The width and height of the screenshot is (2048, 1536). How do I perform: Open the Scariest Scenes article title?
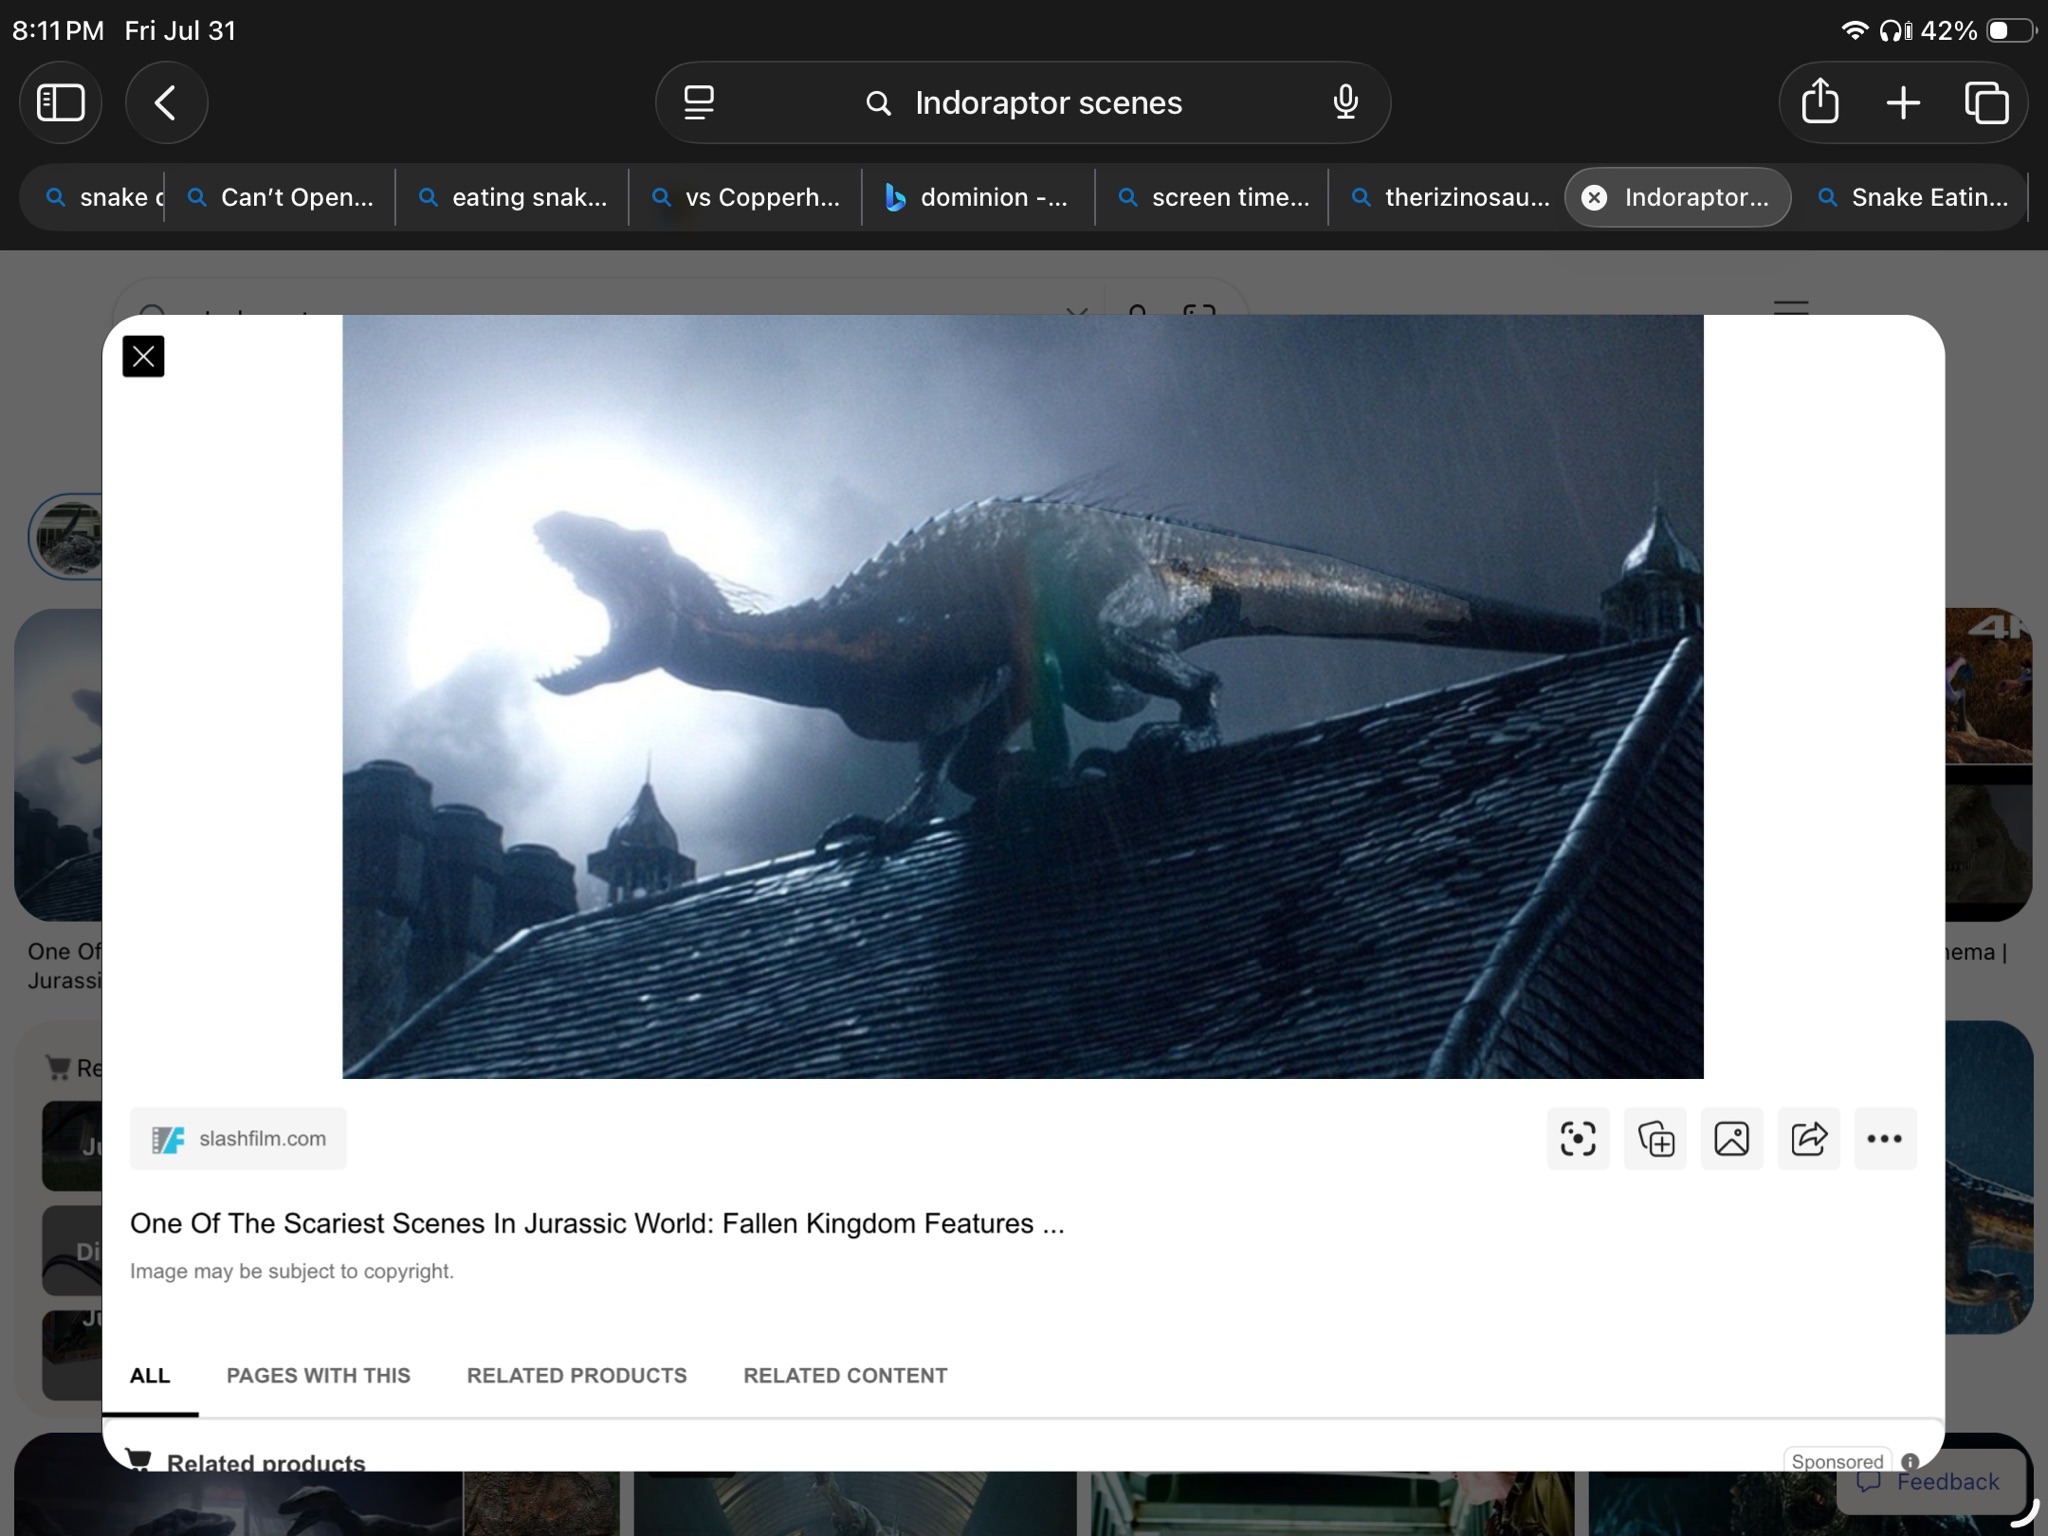coord(597,1223)
